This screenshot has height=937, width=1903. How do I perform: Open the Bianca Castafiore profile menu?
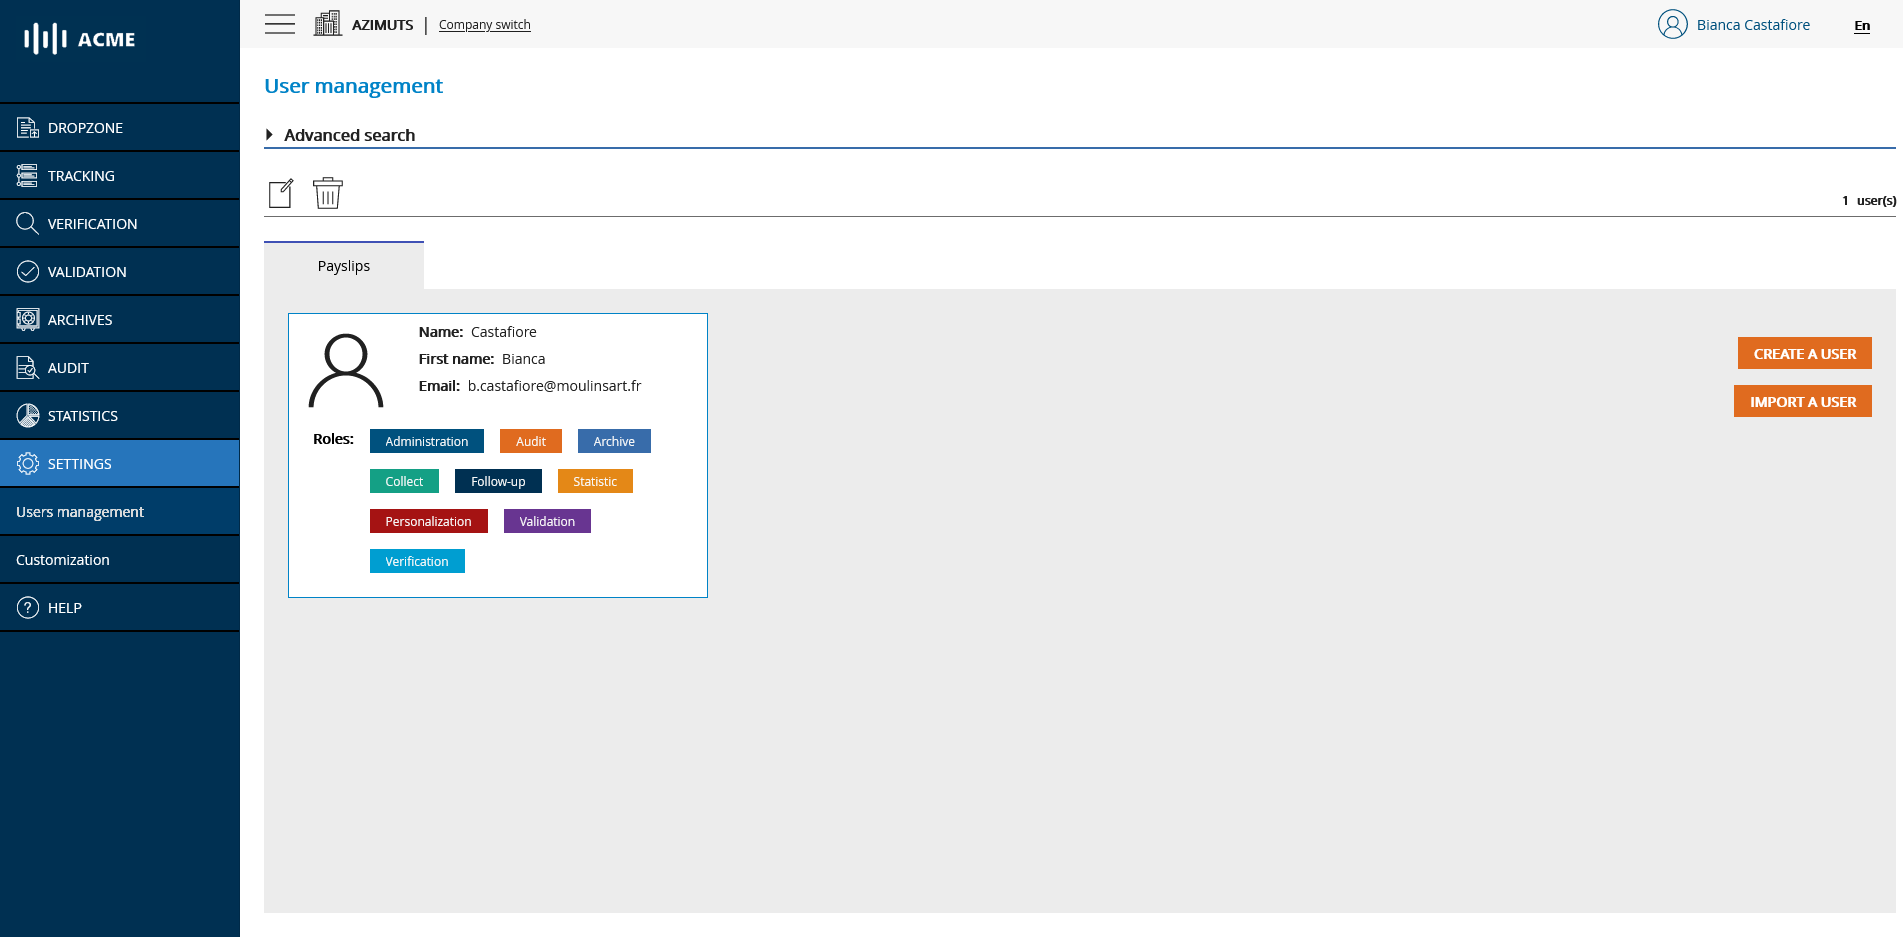pos(1735,24)
